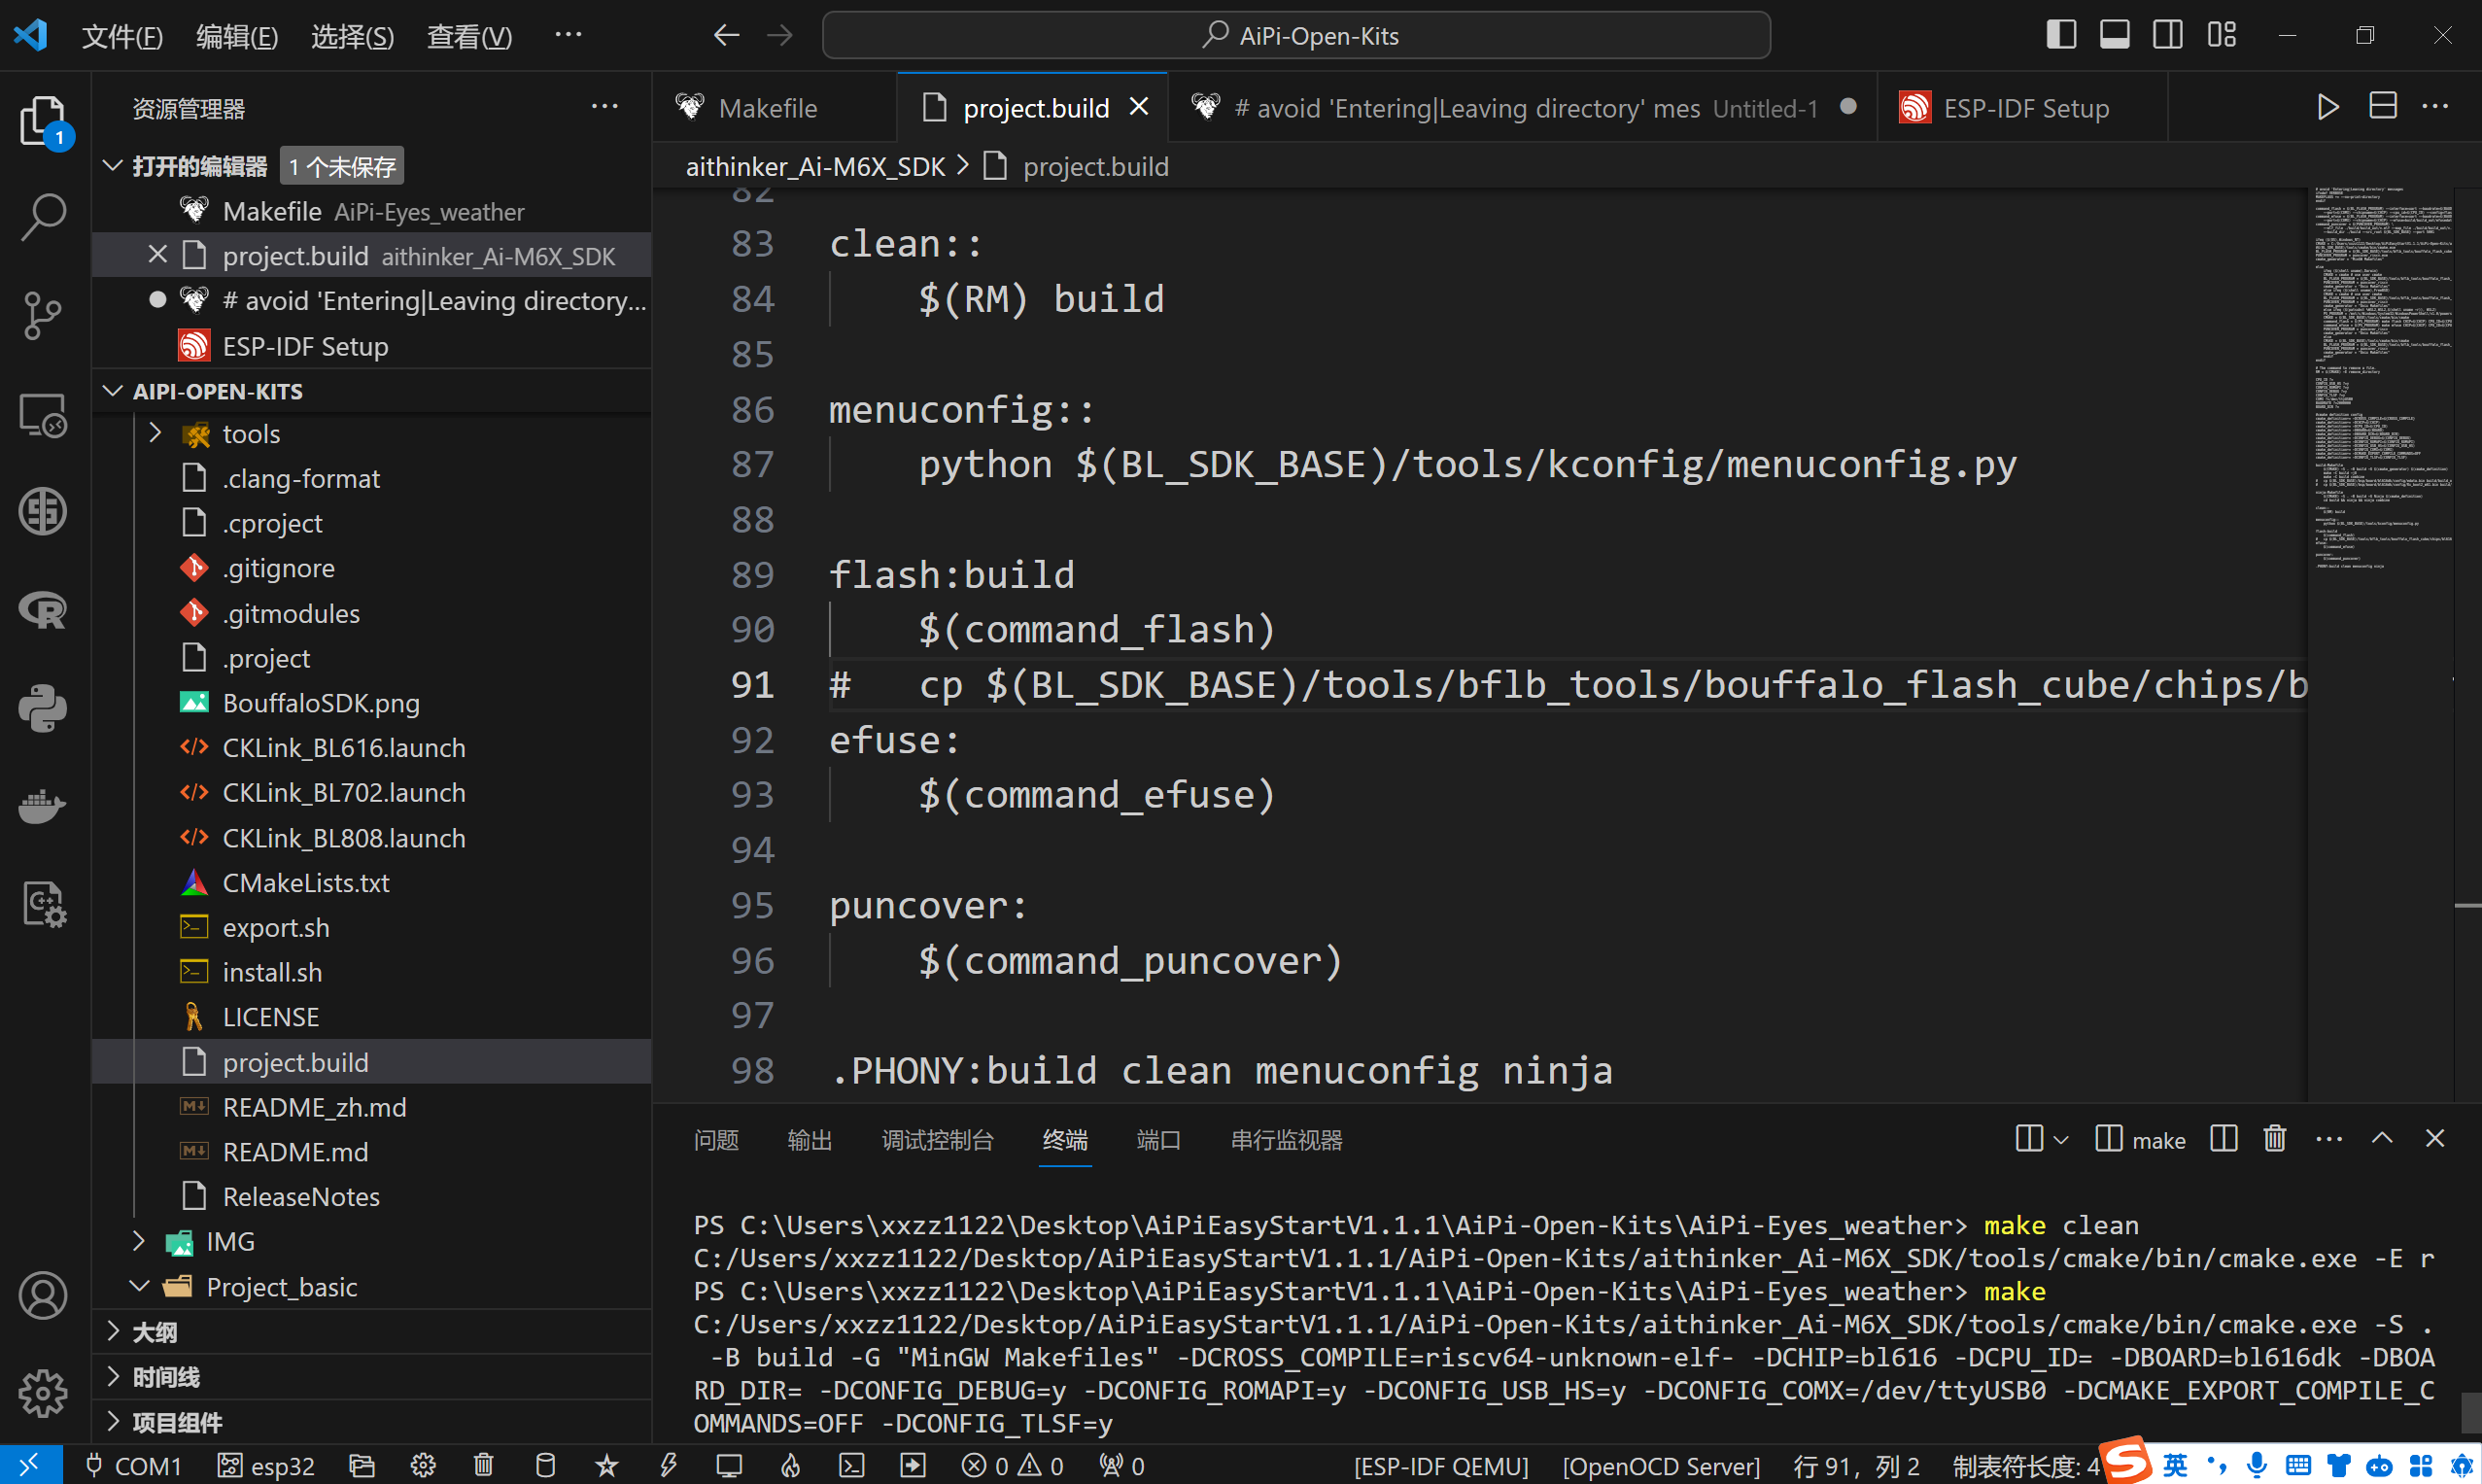The width and height of the screenshot is (2482, 1484).
Task: Split the terminal panel
Action: (x=2224, y=1138)
